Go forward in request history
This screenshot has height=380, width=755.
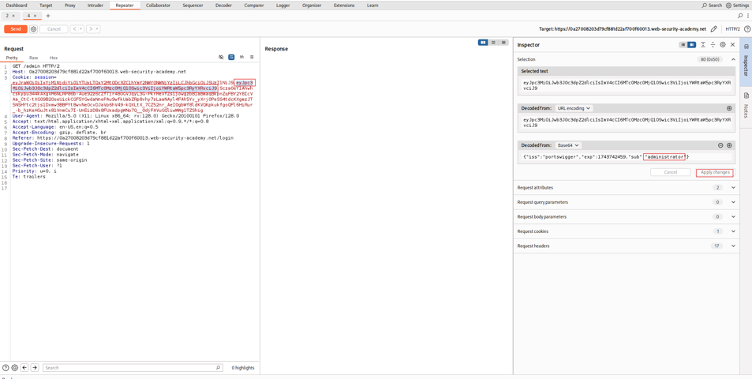[91, 29]
